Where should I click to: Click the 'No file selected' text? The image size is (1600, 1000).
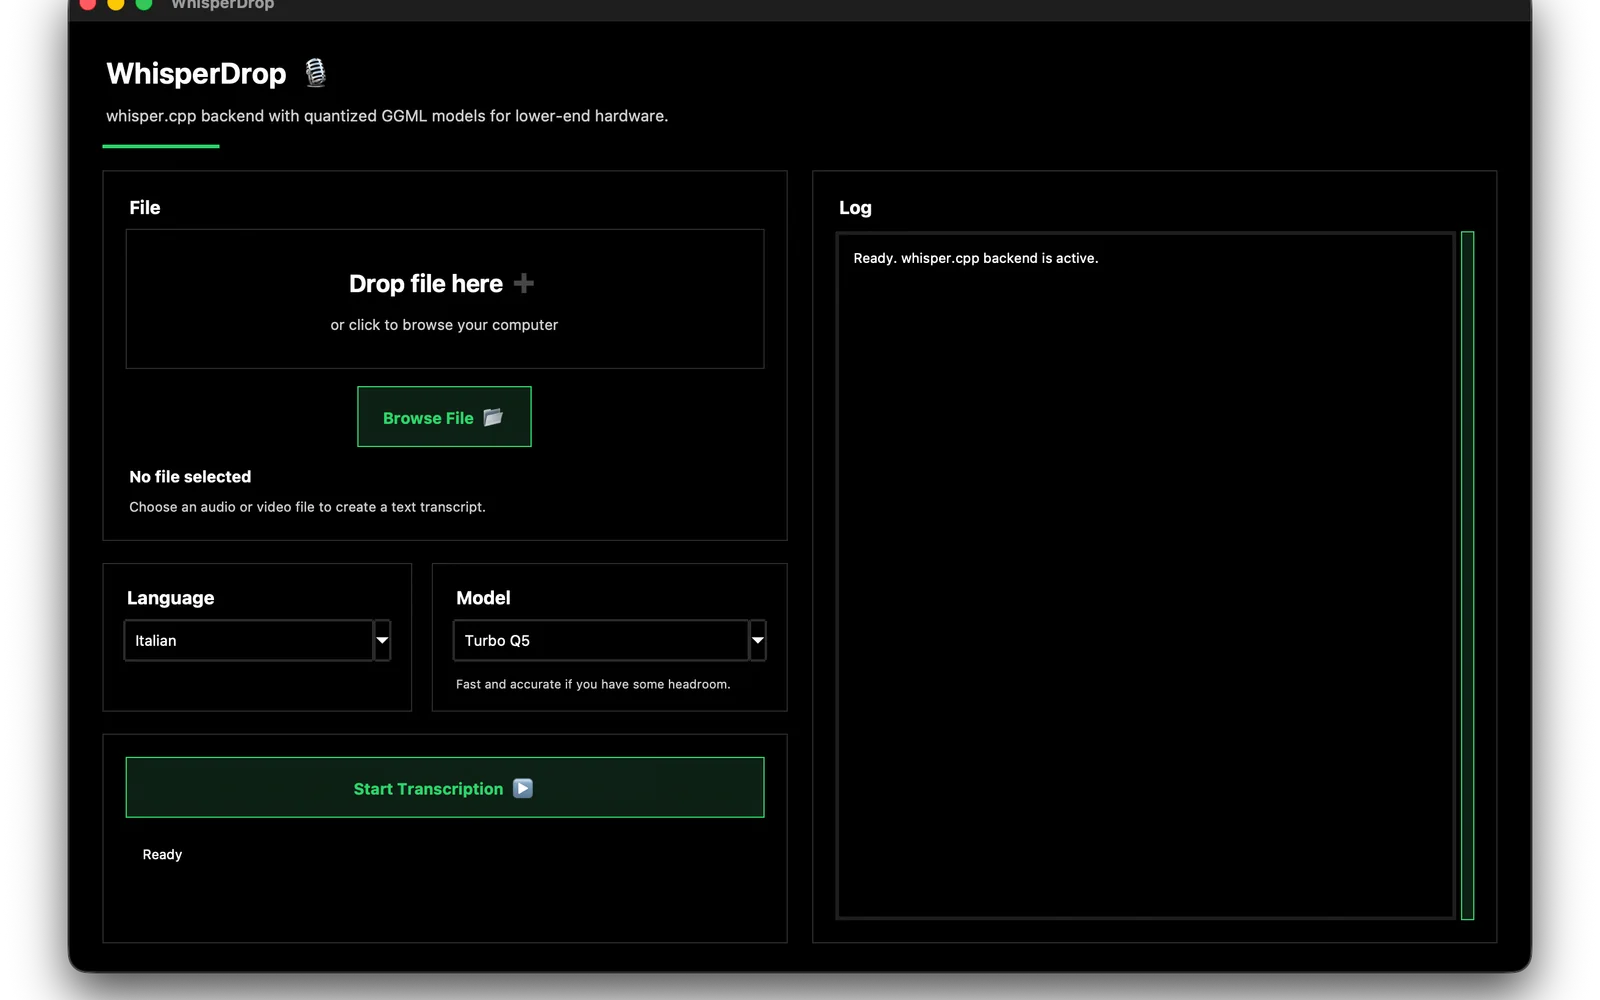point(190,477)
